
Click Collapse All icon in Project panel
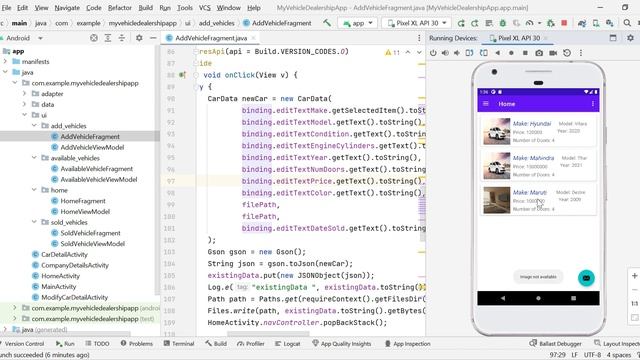tap(122, 38)
